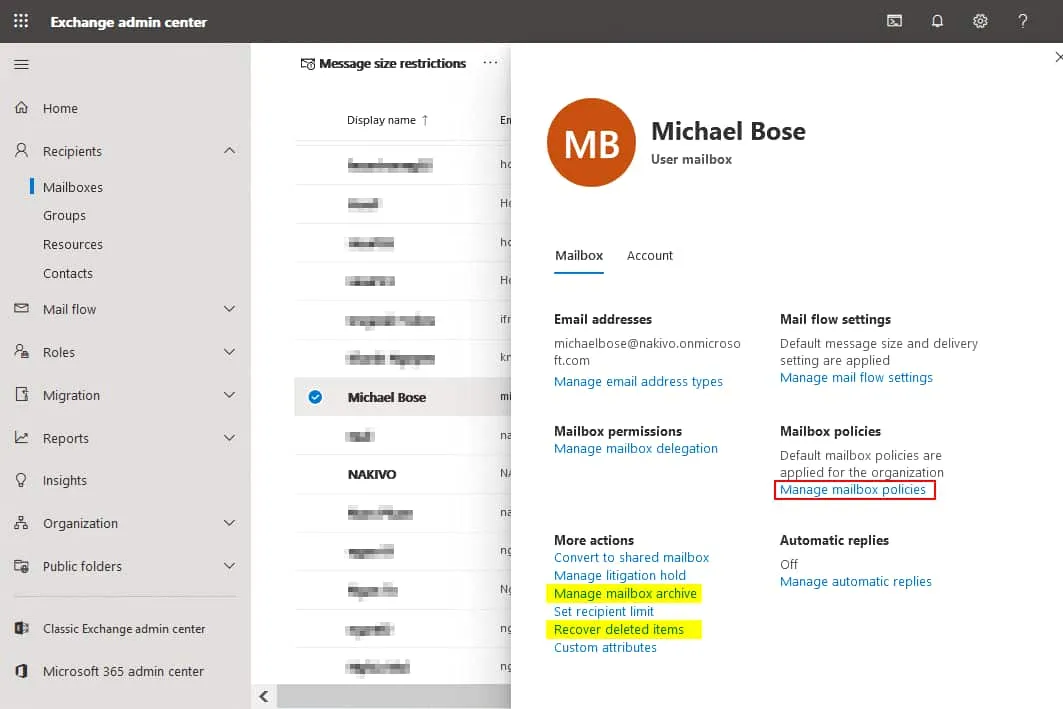
Task: Click the Microsoft 365 admin center icon
Action: 22,672
